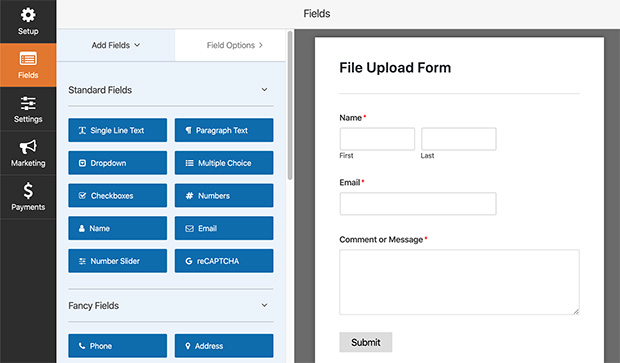Open the Marketing megaphone section
Viewport: 620px width, 363px height.
coord(28,153)
